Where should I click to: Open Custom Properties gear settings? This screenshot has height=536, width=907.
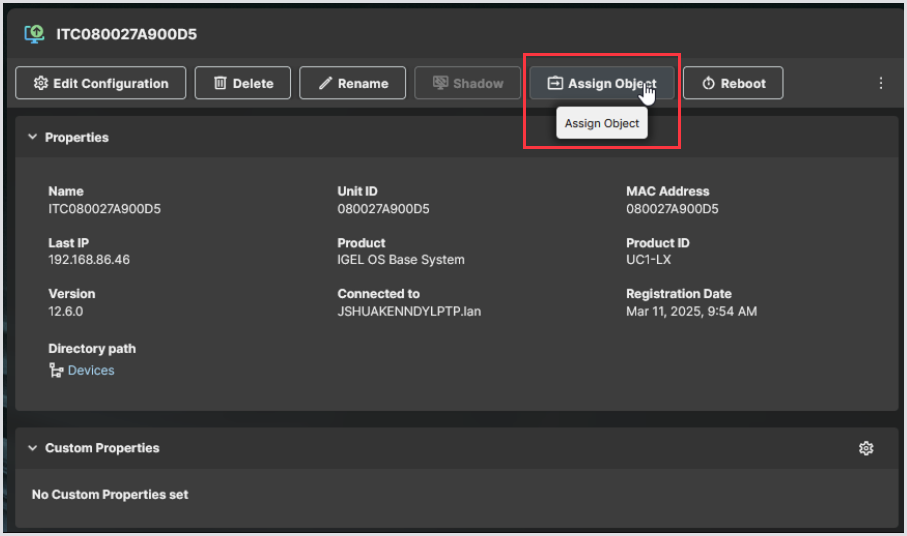(866, 449)
